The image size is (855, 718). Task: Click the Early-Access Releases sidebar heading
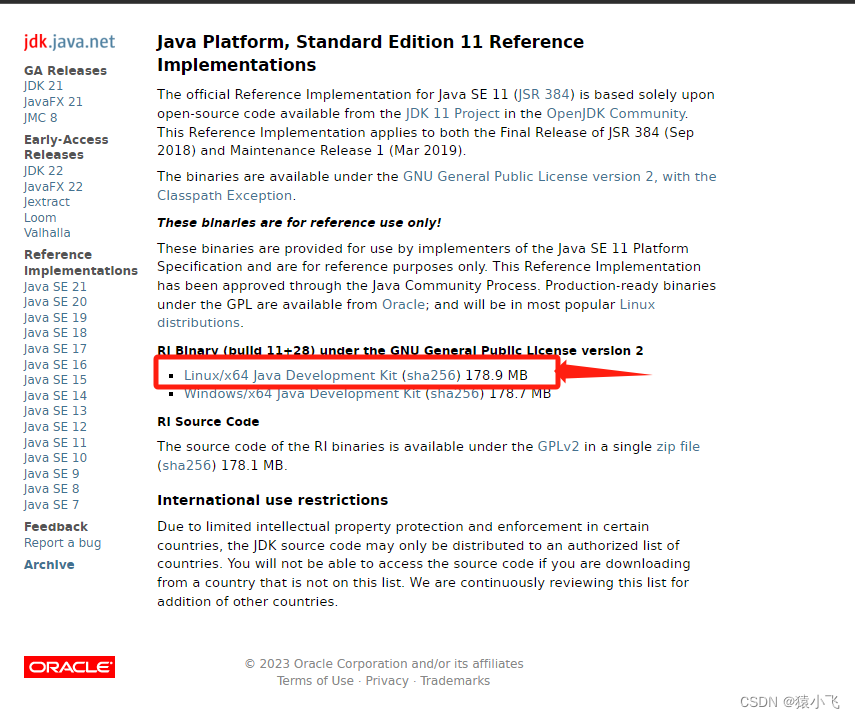click(x=66, y=147)
